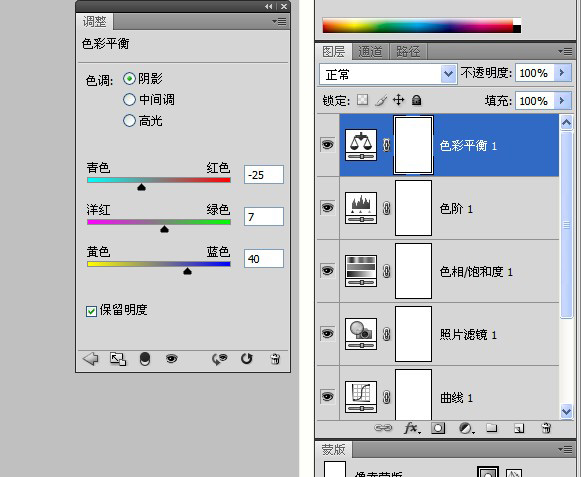Lock all layer attributes

point(416,100)
